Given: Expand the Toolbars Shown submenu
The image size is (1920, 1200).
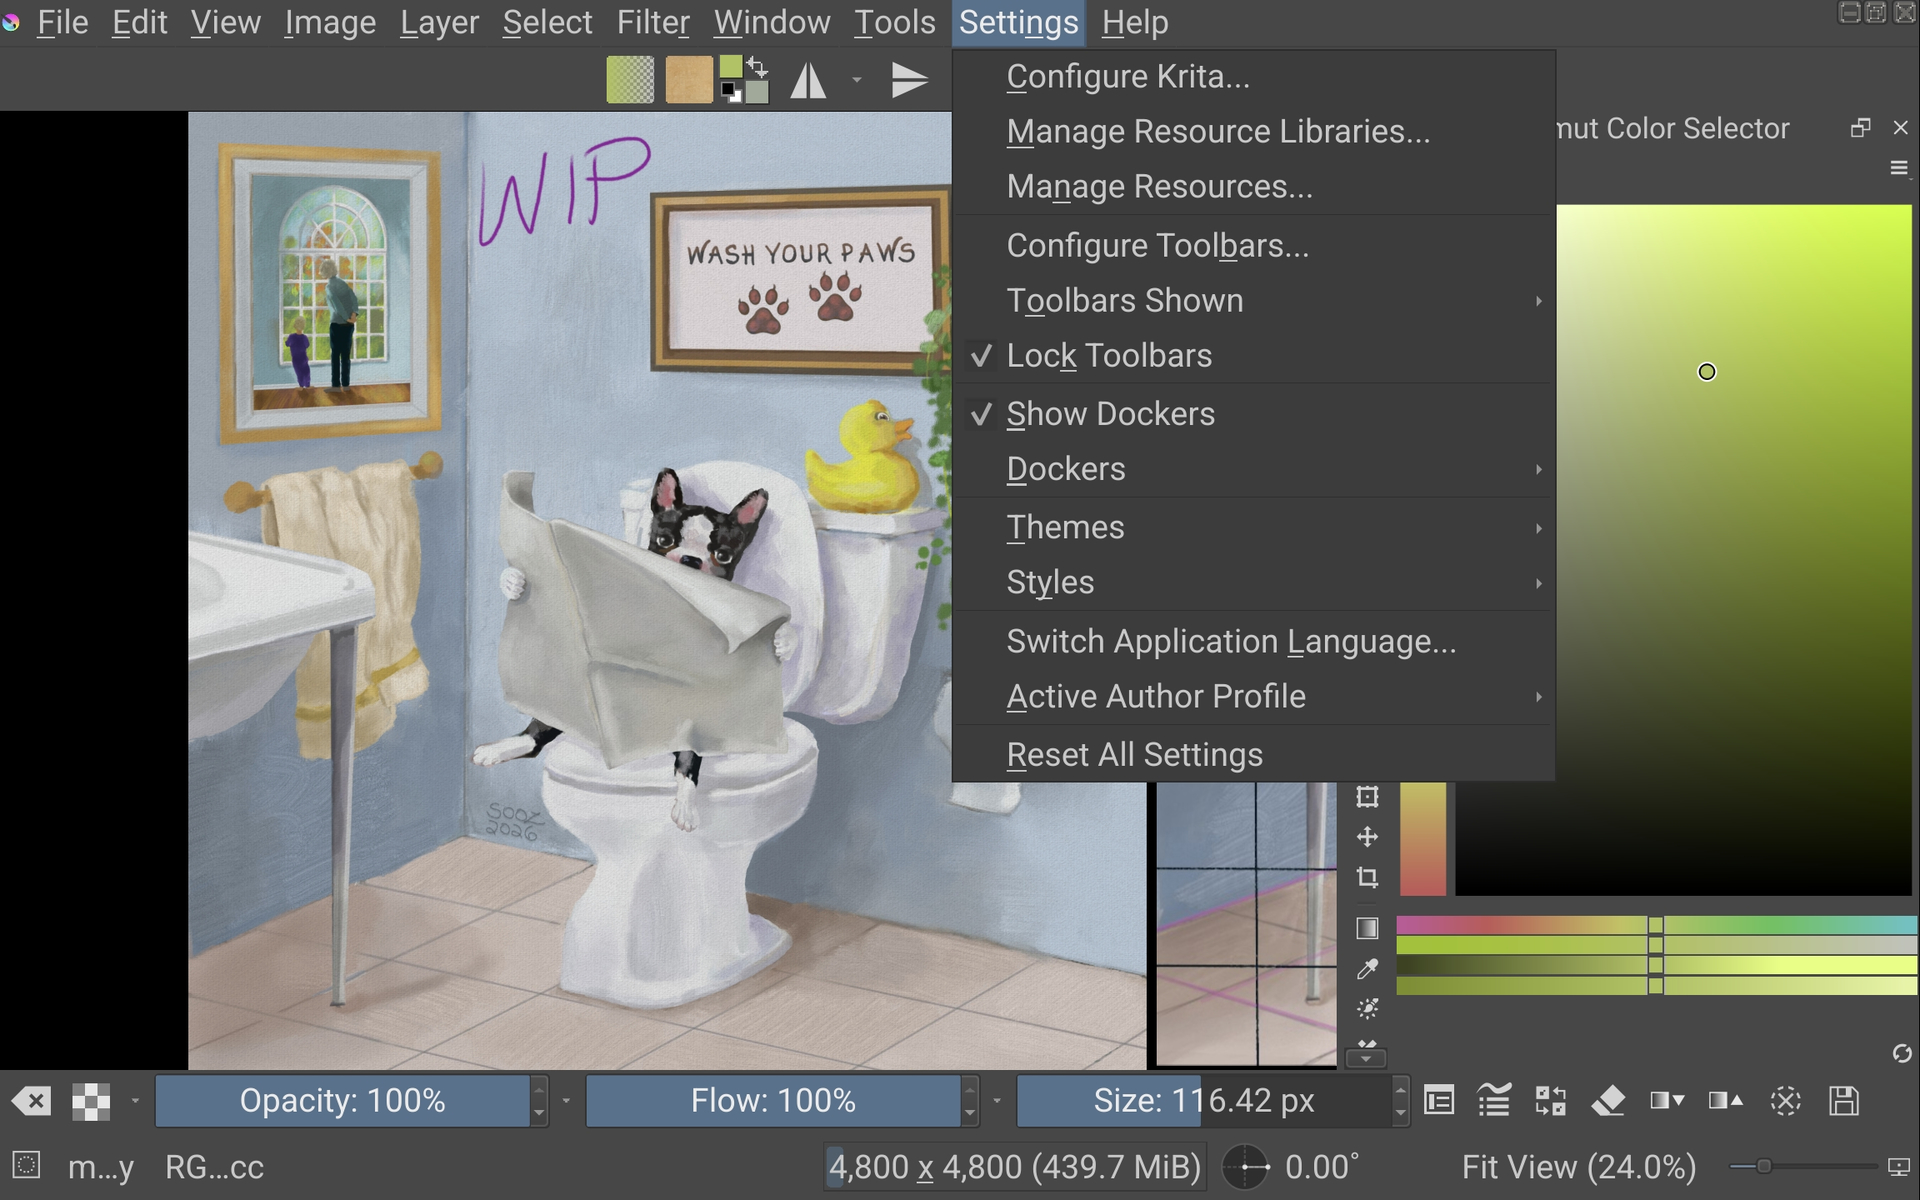Looking at the screenshot, I should pos(1254,301).
